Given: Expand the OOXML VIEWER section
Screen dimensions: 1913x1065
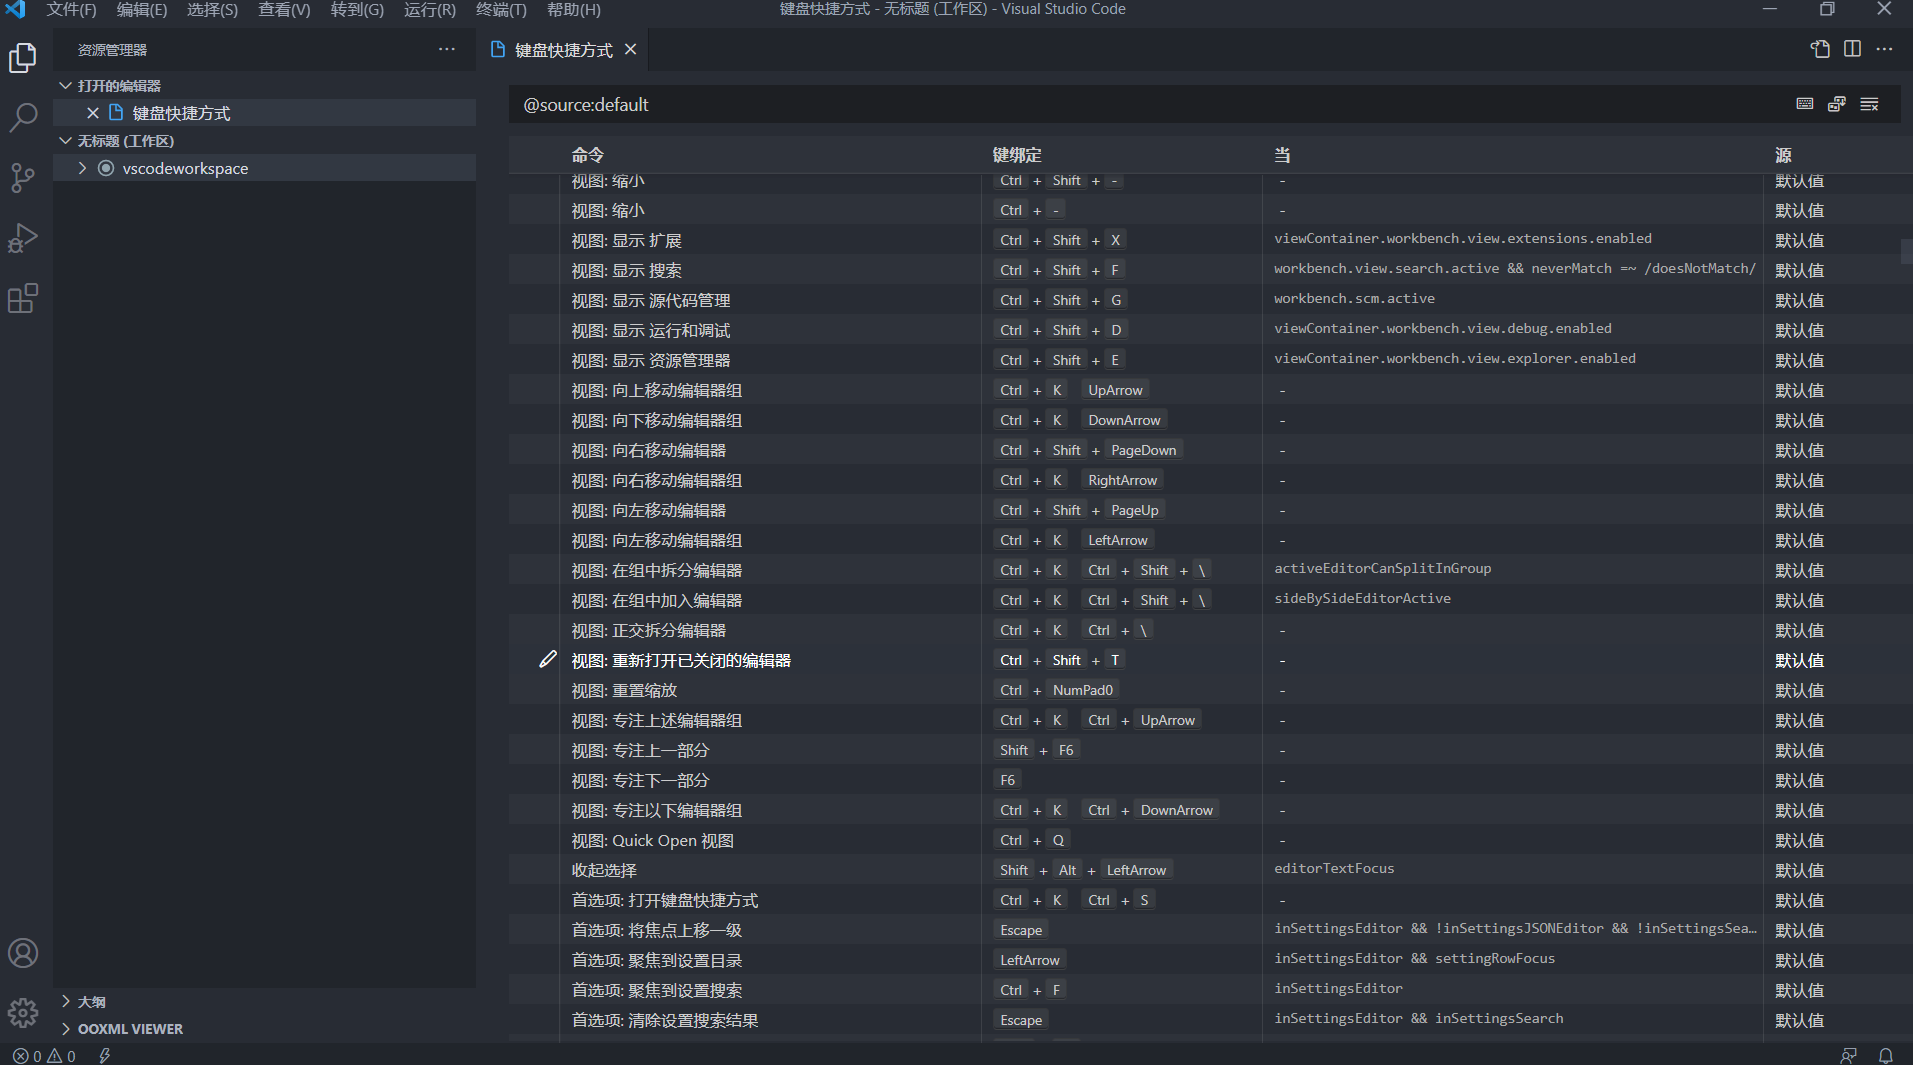Looking at the screenshot, I should [x=265, y=1028].
